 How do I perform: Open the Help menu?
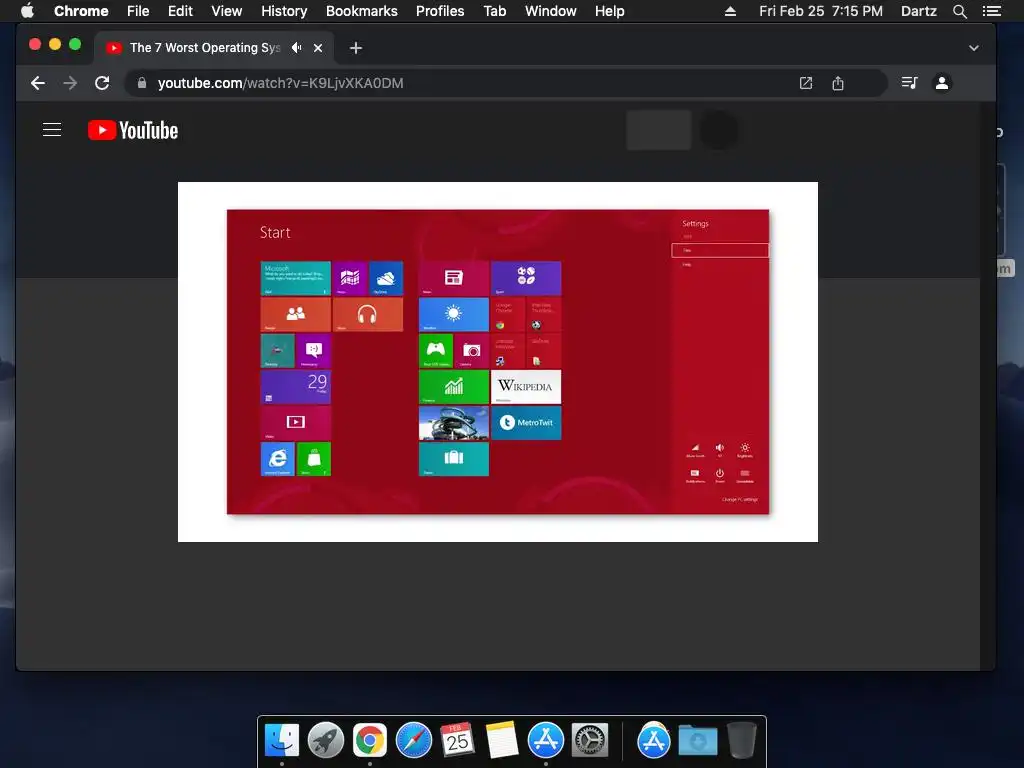pyautogui.click(x=609, y=11)
